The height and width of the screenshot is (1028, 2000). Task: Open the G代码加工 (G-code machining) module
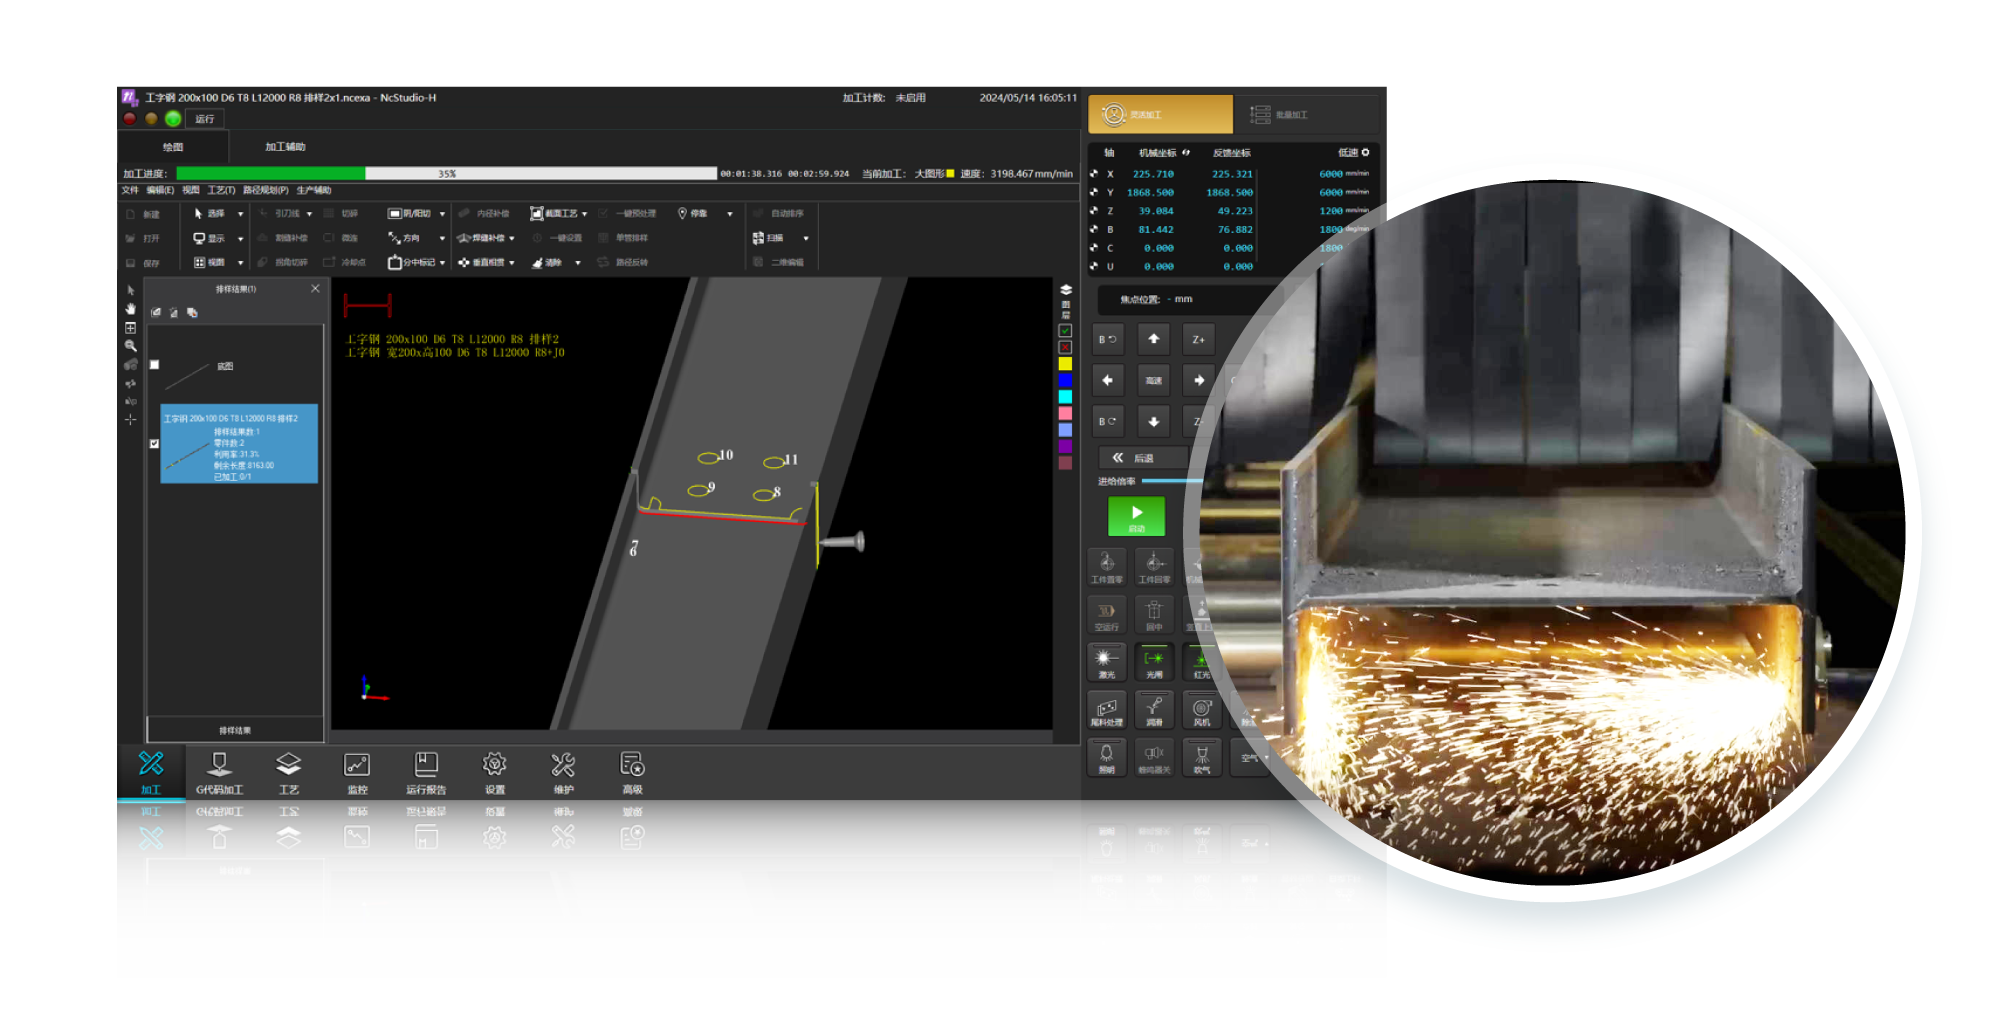219,772
